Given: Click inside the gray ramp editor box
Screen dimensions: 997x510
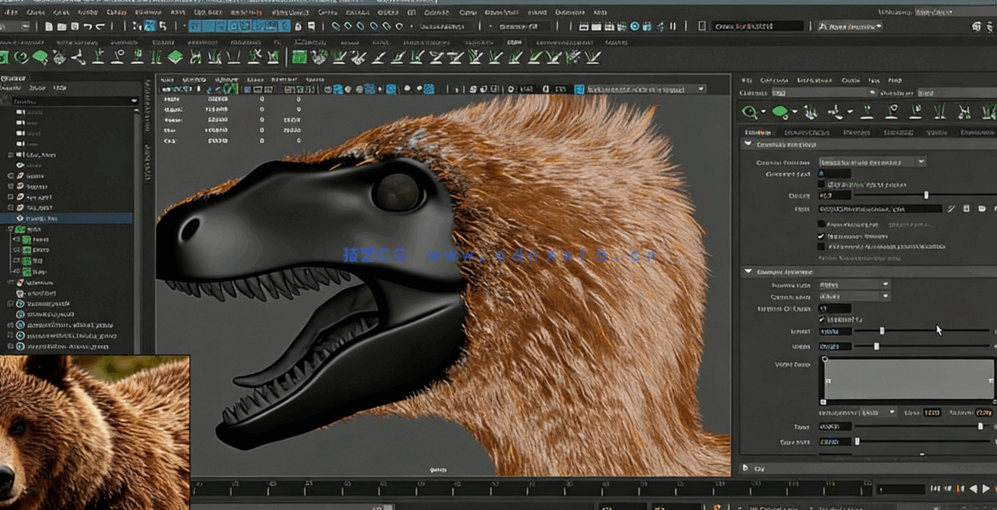Looking at the screenshot, I should pos(906,380).
